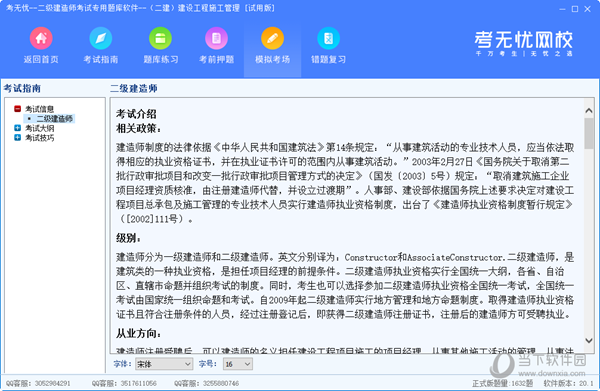Select the 二级建造师 tree item
This screenshot has height=391, width=600.
point(54,119)
